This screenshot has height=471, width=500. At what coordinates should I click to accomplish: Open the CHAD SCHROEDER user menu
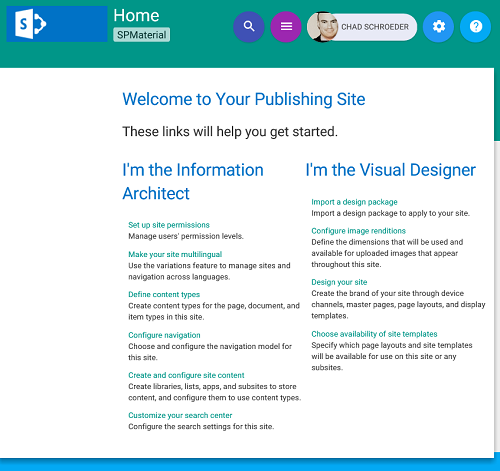(375, 27)
